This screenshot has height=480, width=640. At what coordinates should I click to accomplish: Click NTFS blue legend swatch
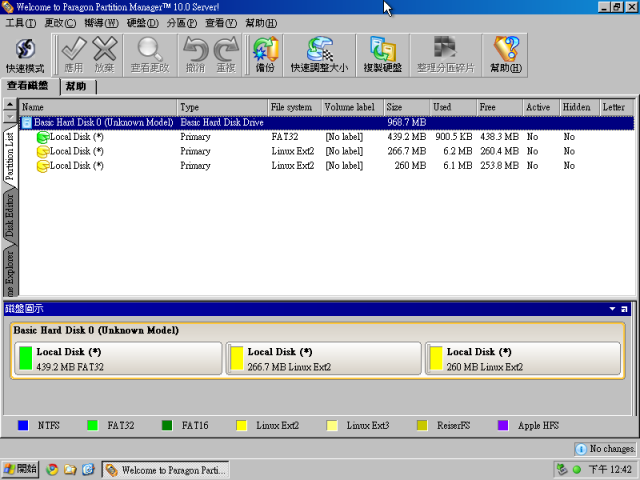click(23, 426)
